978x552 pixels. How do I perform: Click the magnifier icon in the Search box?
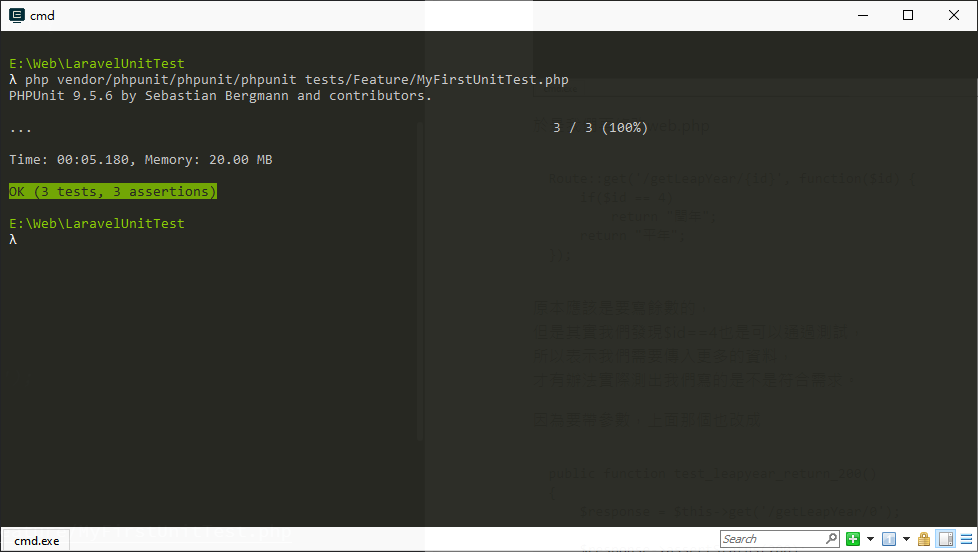point(831,538)
